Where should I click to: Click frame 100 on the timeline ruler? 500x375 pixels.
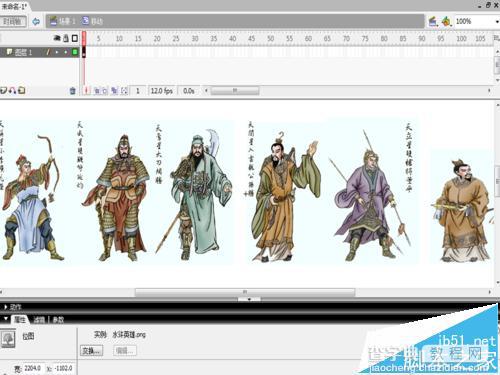461,38
